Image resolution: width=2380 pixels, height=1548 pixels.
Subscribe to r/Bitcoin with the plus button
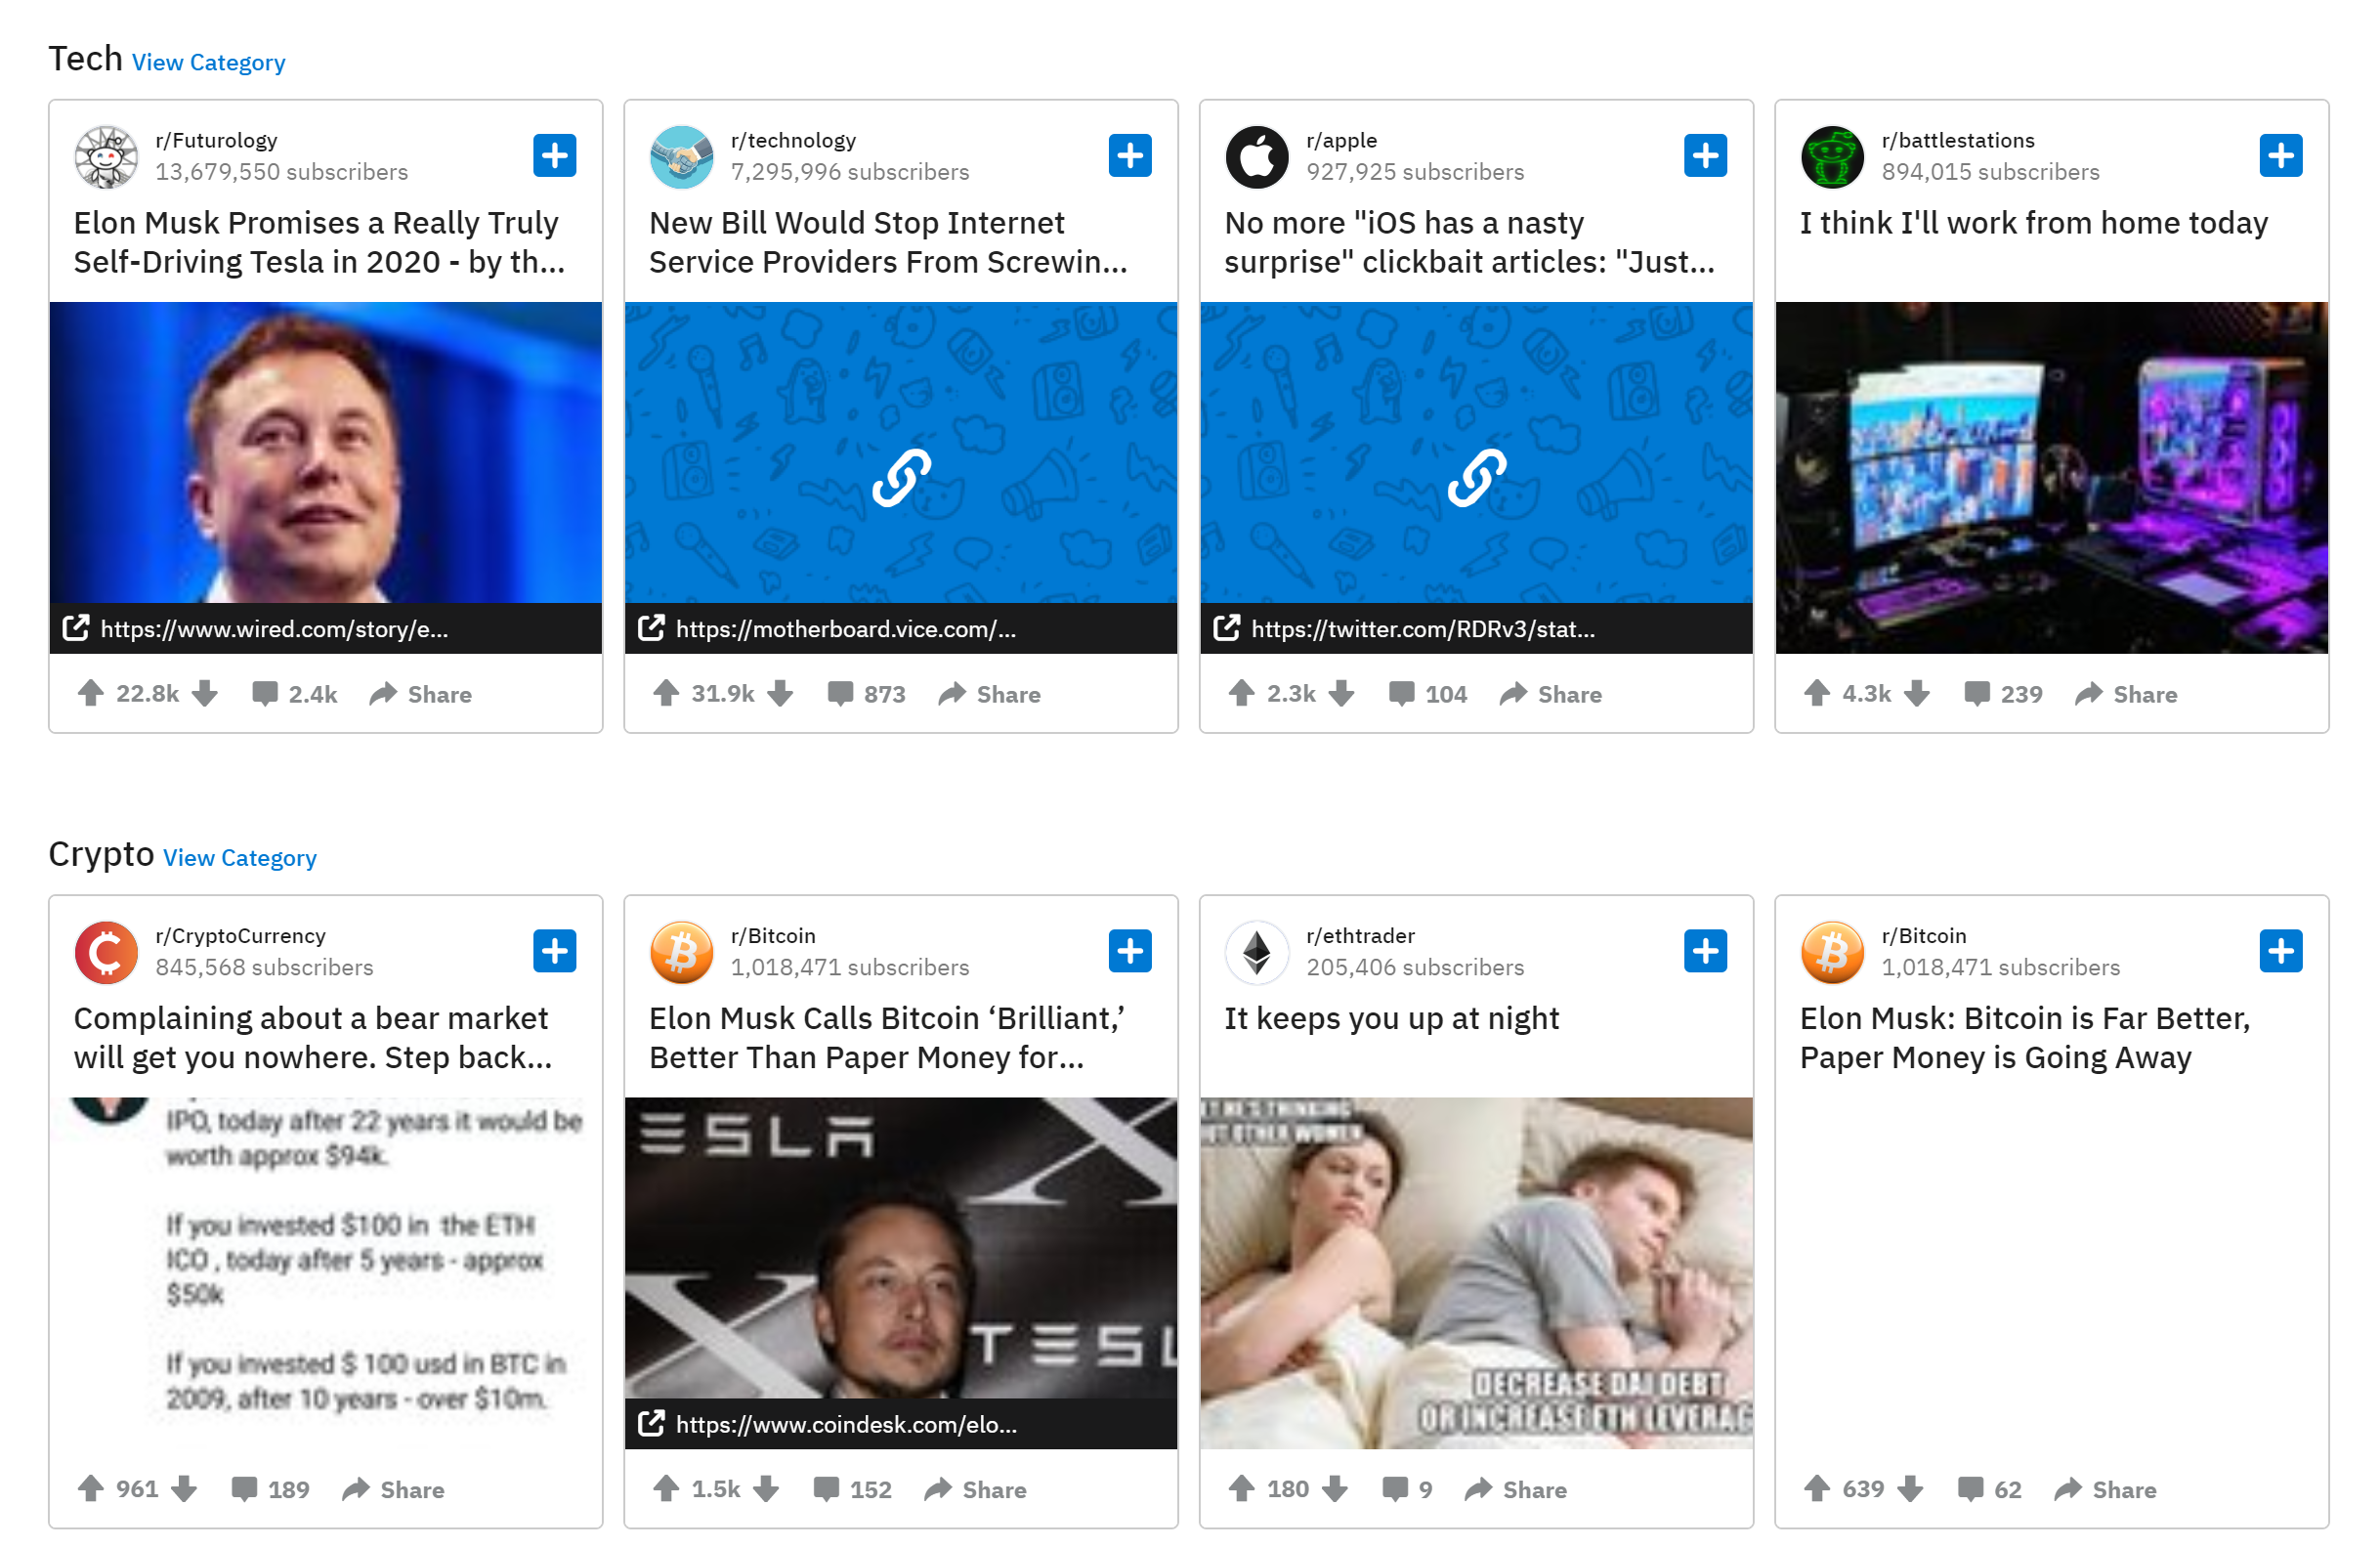click(1131, 951)
